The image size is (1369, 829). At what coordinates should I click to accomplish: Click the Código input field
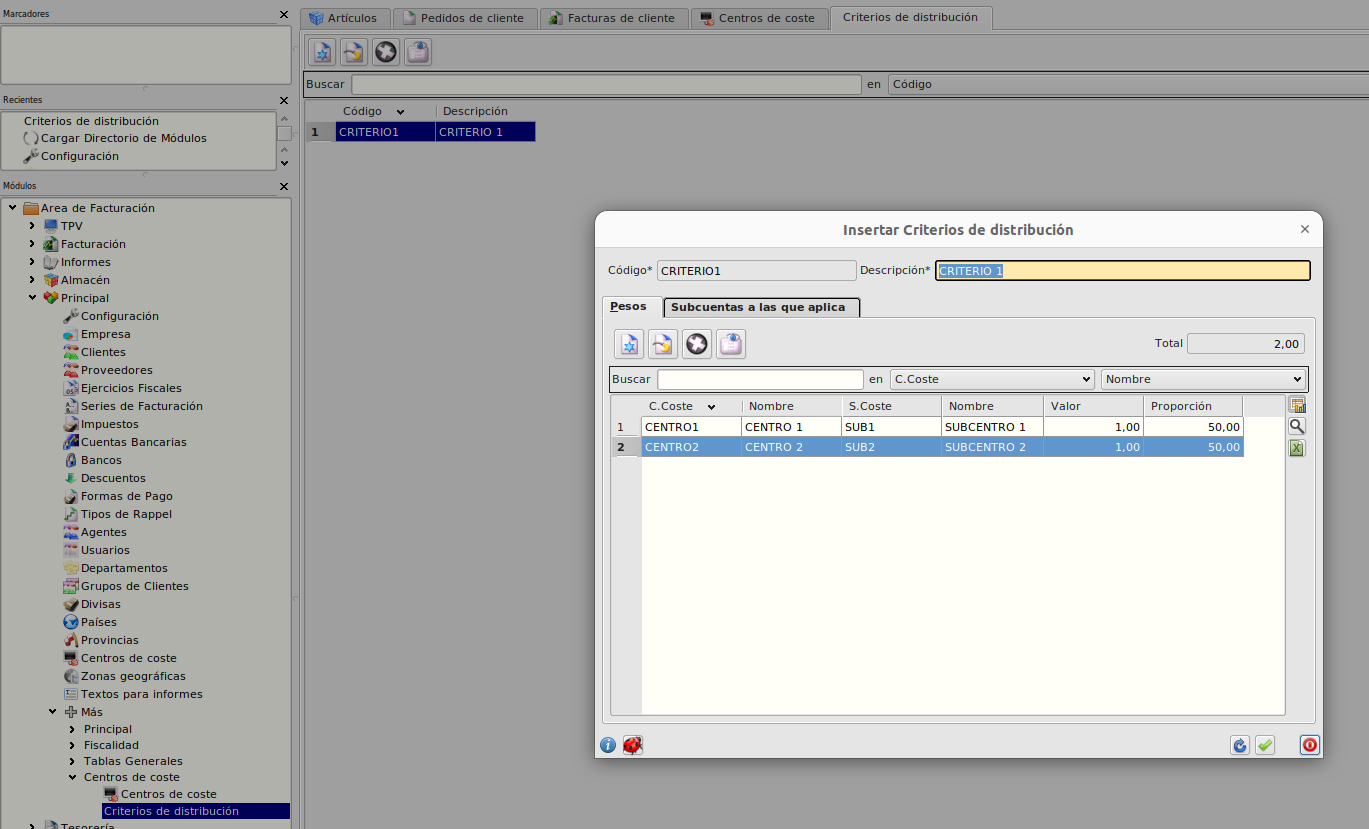coord(756,270)
